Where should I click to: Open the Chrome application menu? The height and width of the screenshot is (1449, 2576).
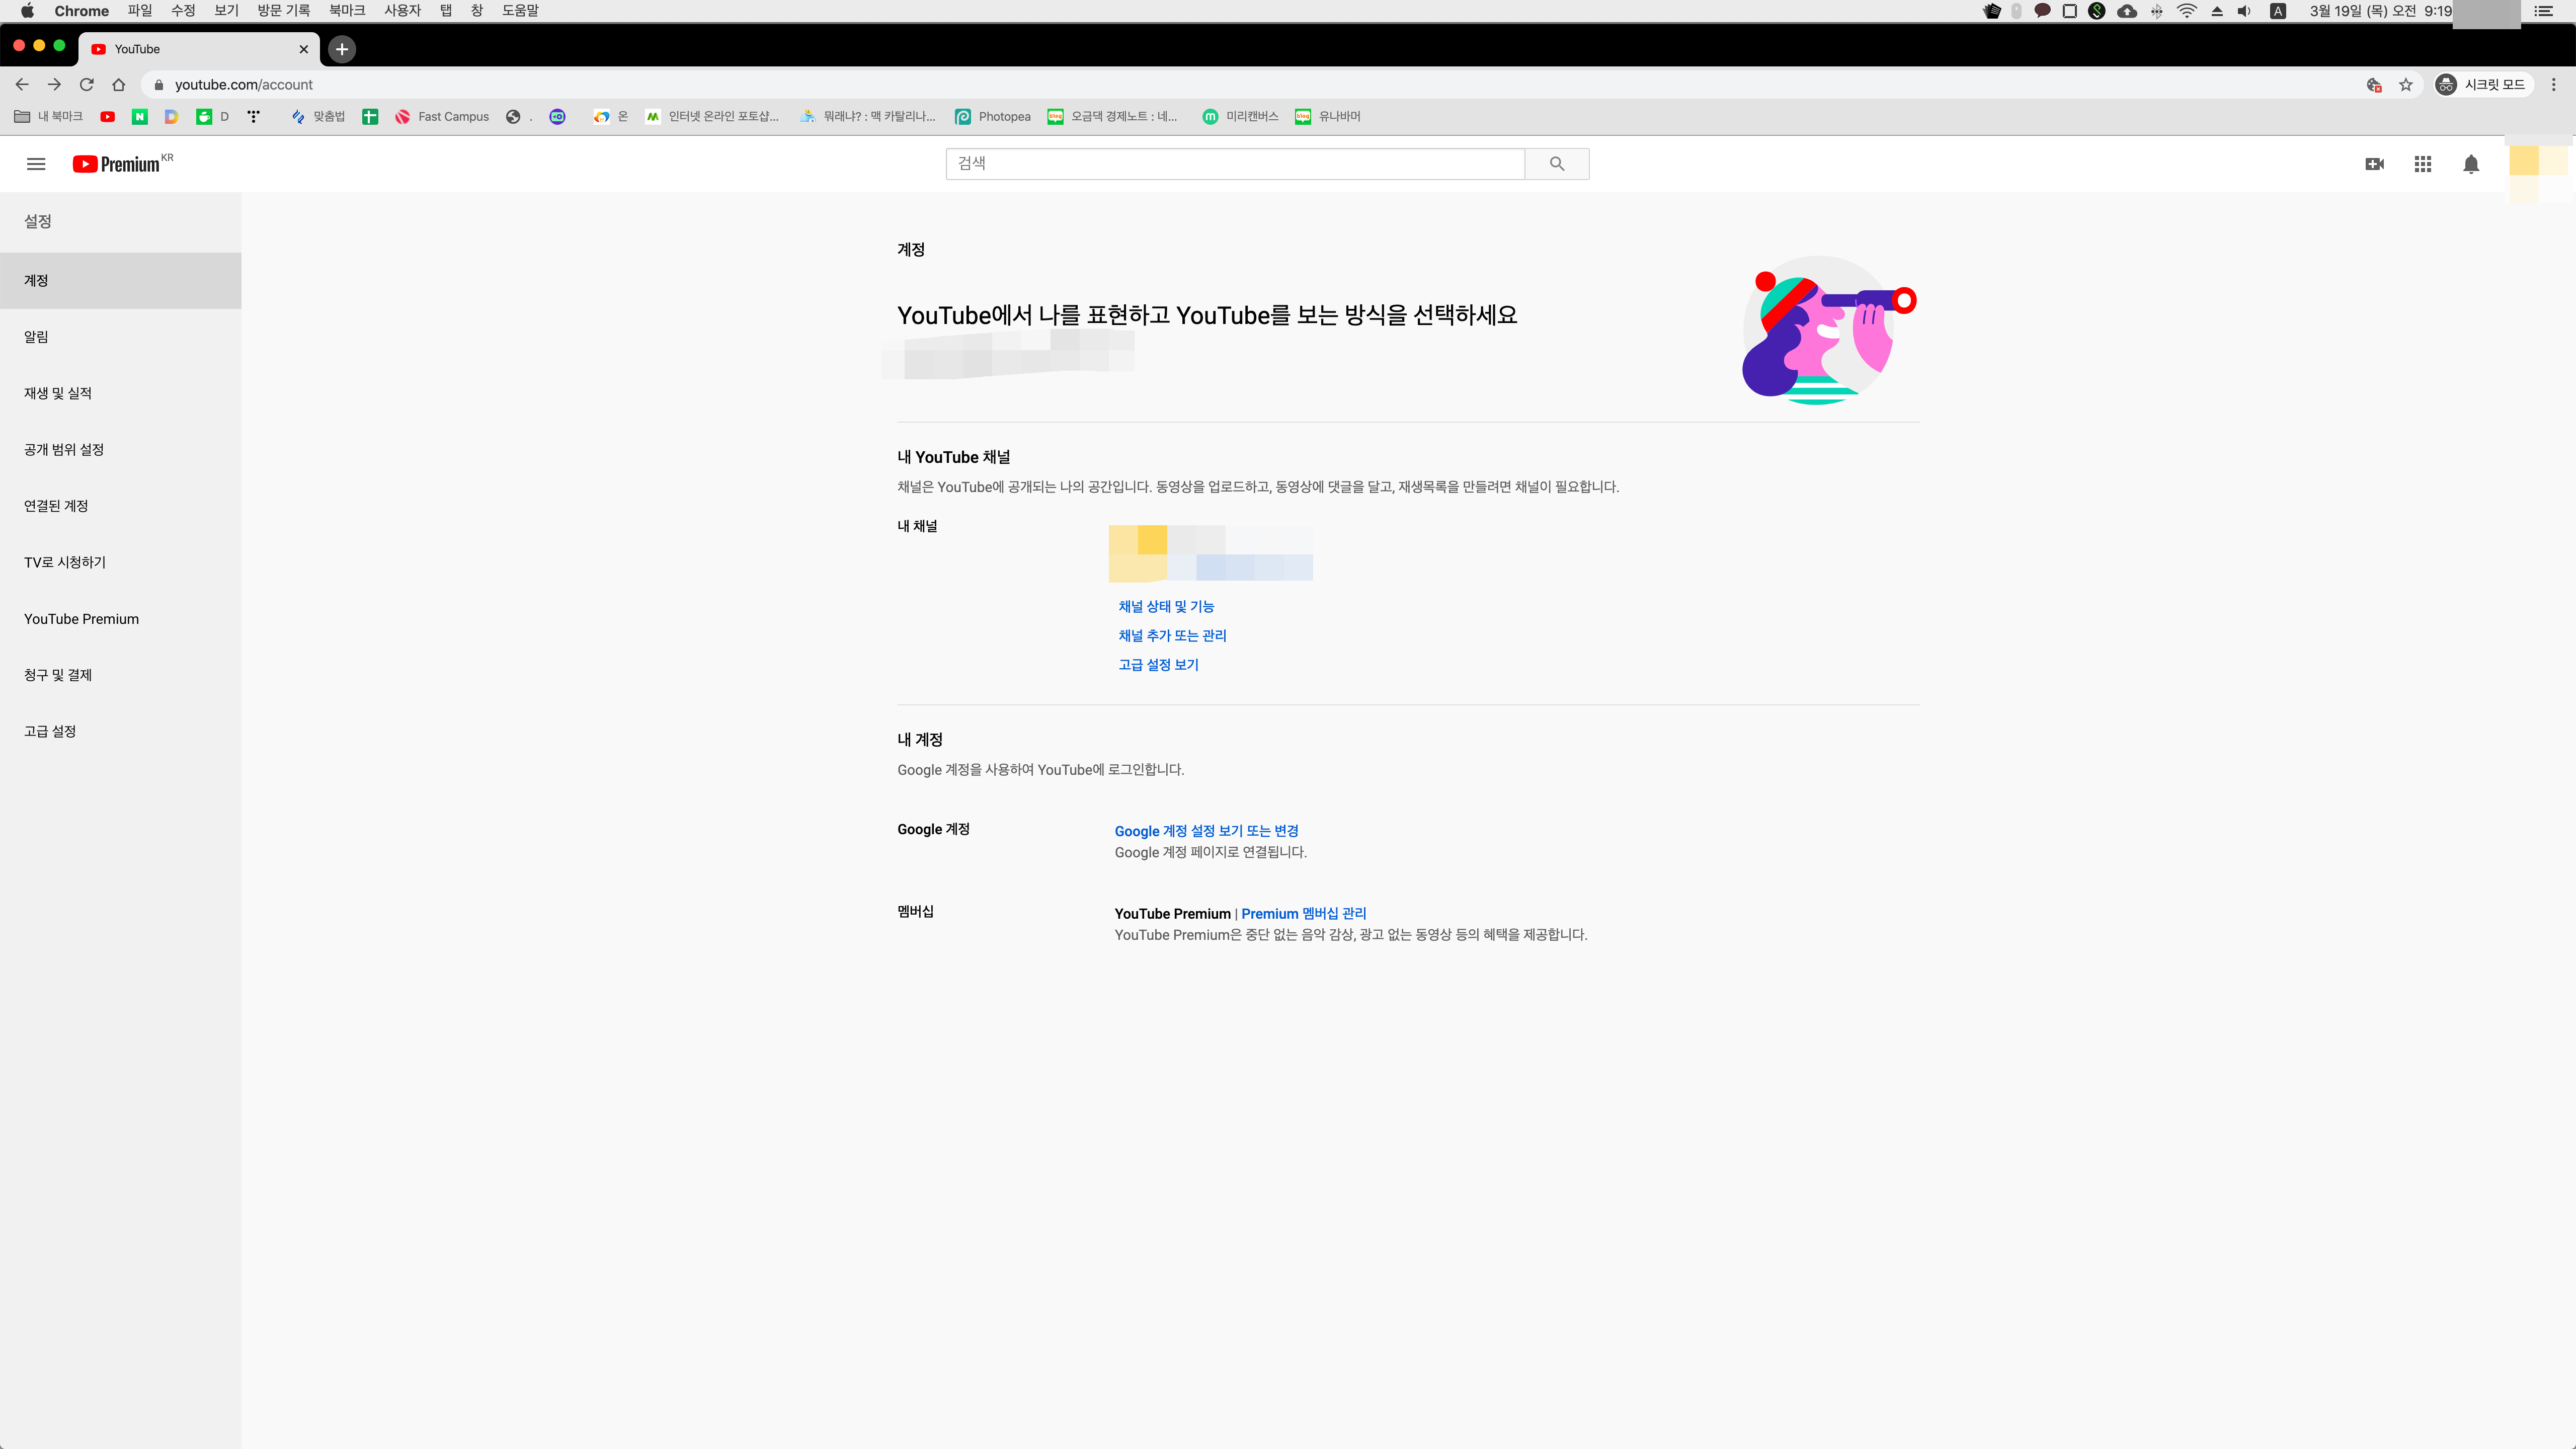click(x=82, y=11)
